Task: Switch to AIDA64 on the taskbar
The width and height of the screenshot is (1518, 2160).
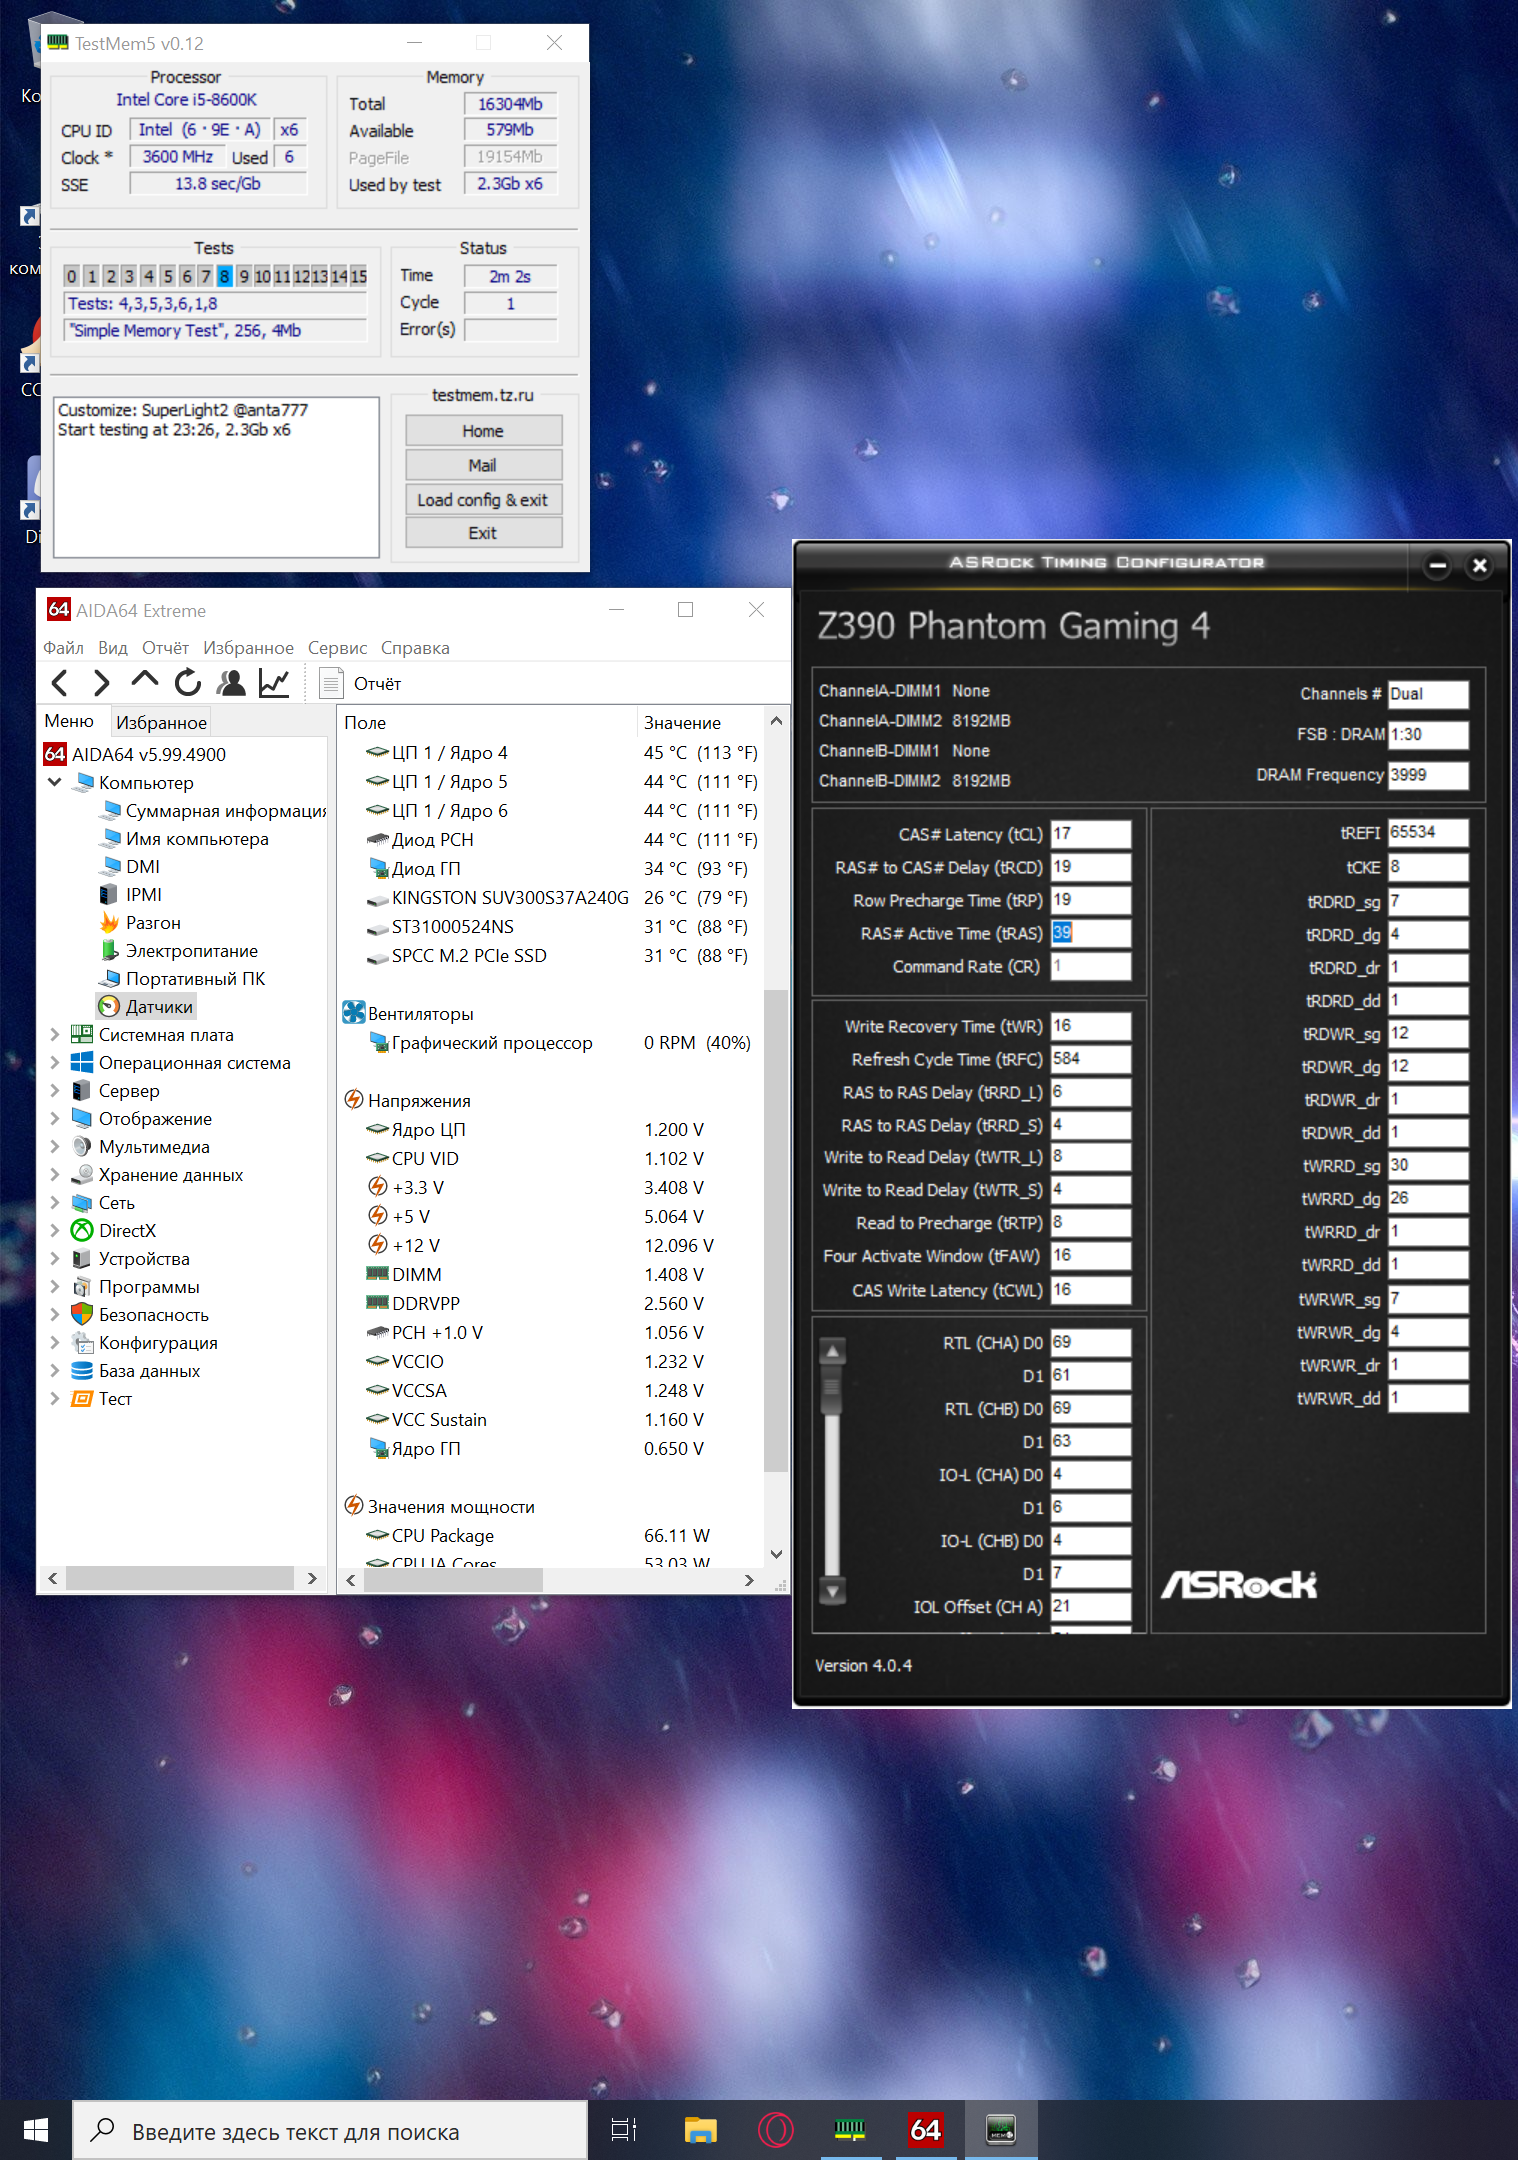Action: click(x=925, y=2130)
